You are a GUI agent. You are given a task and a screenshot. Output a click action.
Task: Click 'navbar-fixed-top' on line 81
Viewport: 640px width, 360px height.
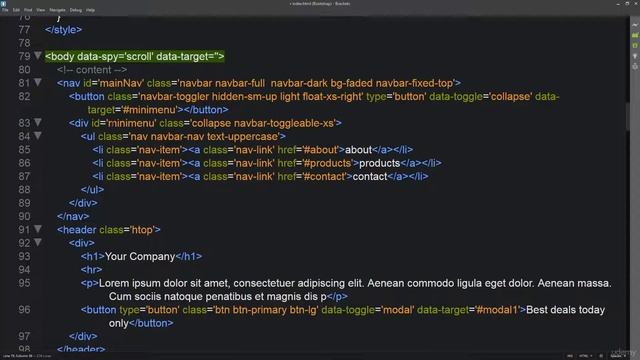point(414,83)
